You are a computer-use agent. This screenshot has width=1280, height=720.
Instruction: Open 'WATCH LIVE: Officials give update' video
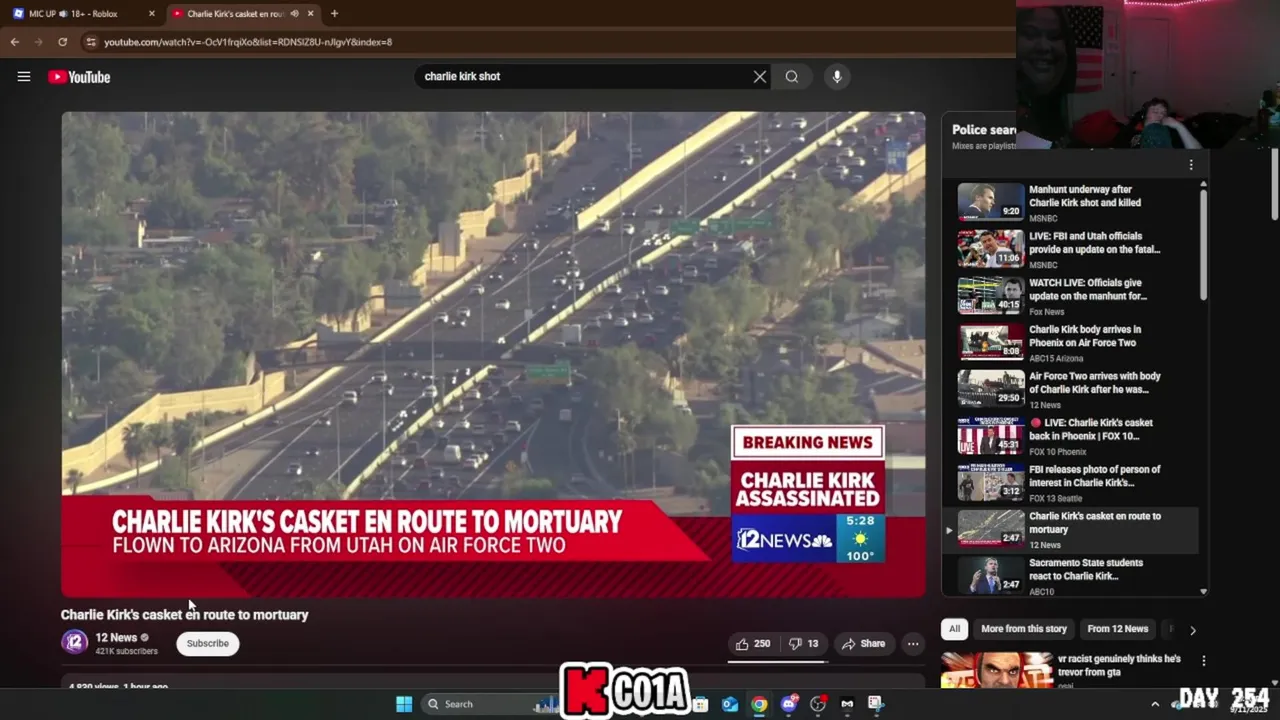click(1077, 295)
